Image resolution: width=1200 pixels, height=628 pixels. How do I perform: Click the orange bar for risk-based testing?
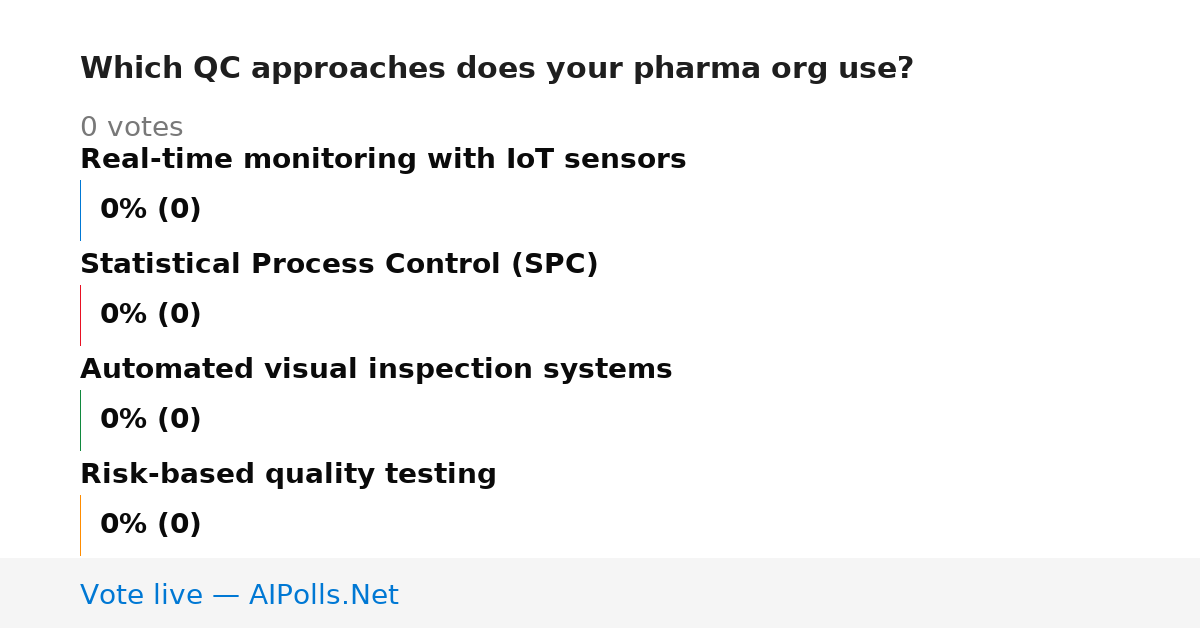coord(80,525)
